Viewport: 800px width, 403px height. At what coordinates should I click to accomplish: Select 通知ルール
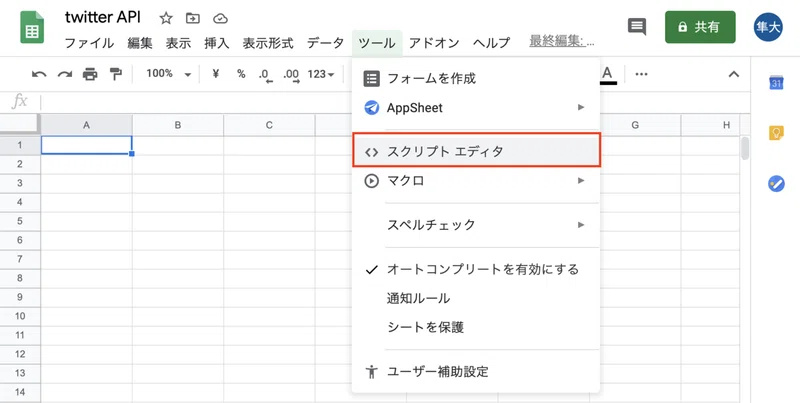(476, 298)
